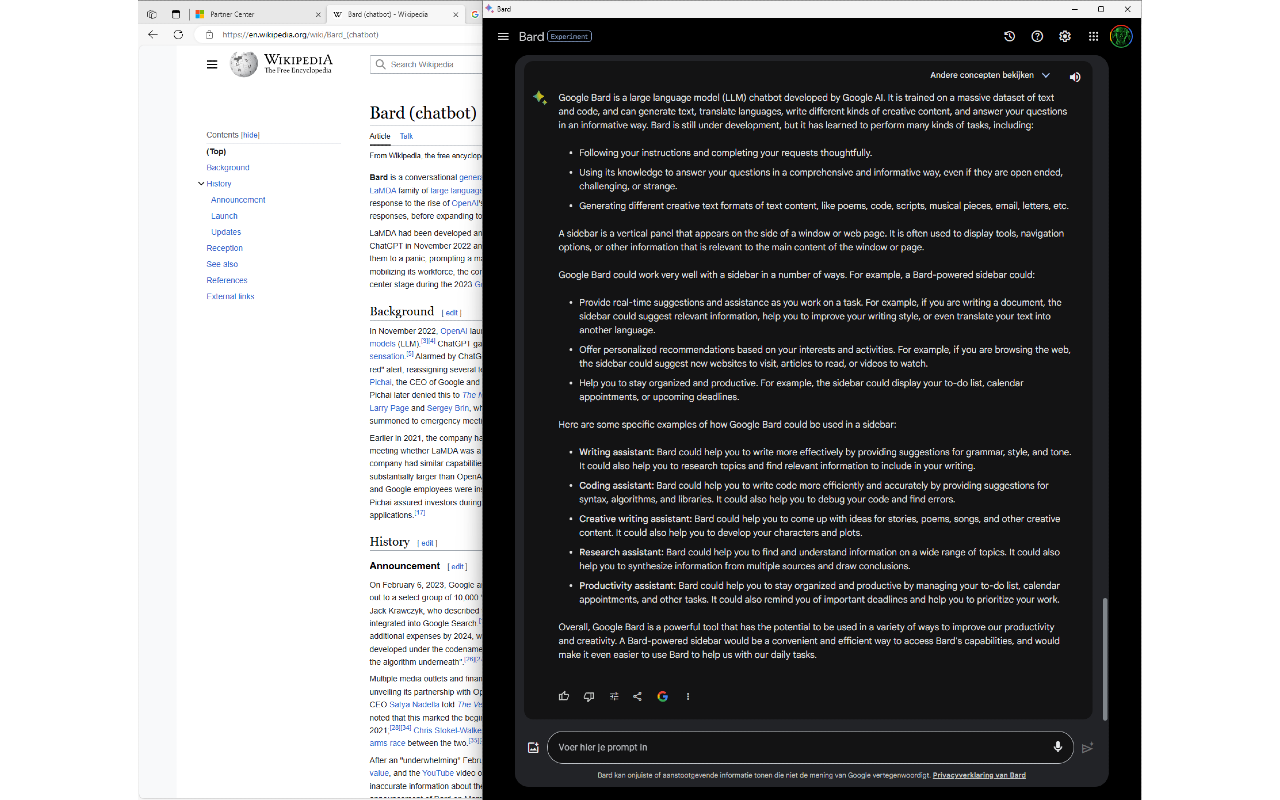Give the response a thumbs down
This screenshot has height=800, width=1280.
coord(589,696)
